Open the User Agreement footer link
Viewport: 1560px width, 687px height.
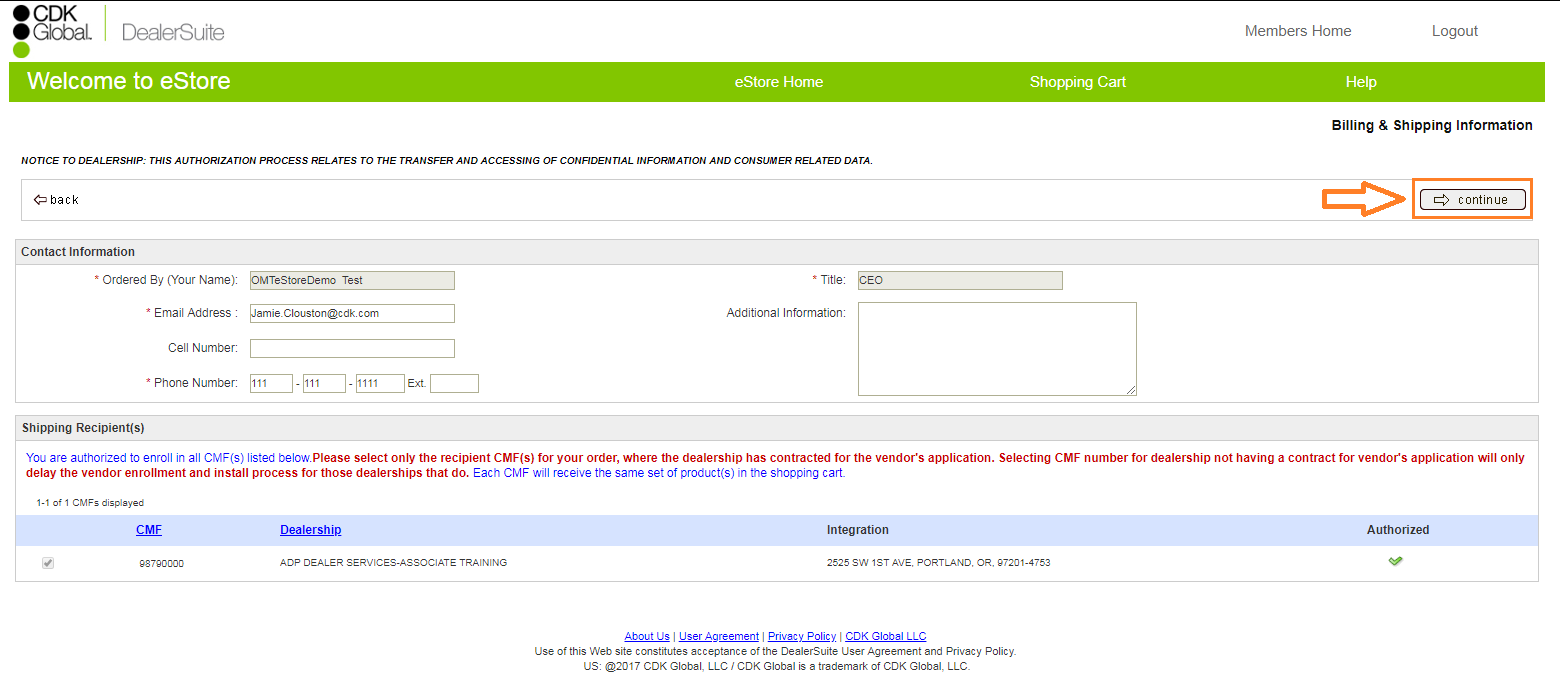pos(719,636)
